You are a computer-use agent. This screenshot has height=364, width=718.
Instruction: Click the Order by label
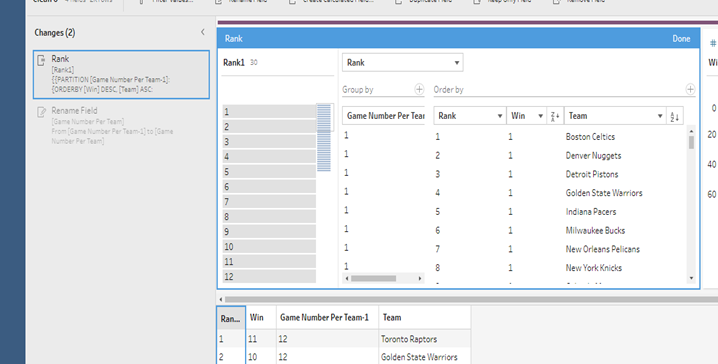(x=448, y=90)
